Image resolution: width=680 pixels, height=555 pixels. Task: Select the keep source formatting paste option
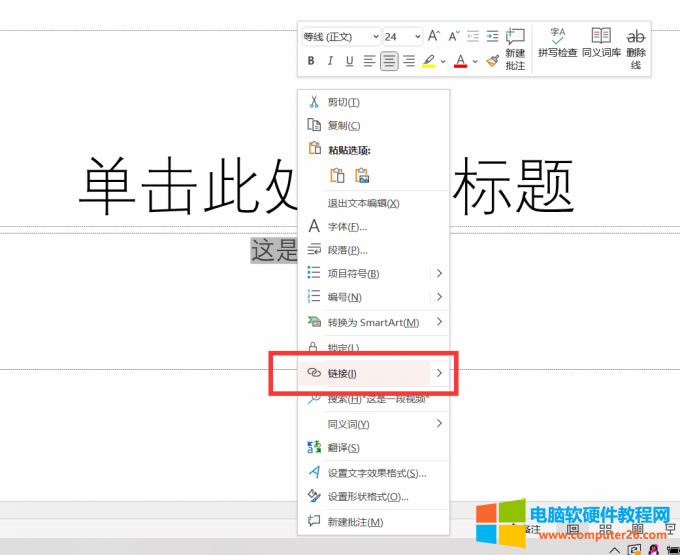(338, 176)
